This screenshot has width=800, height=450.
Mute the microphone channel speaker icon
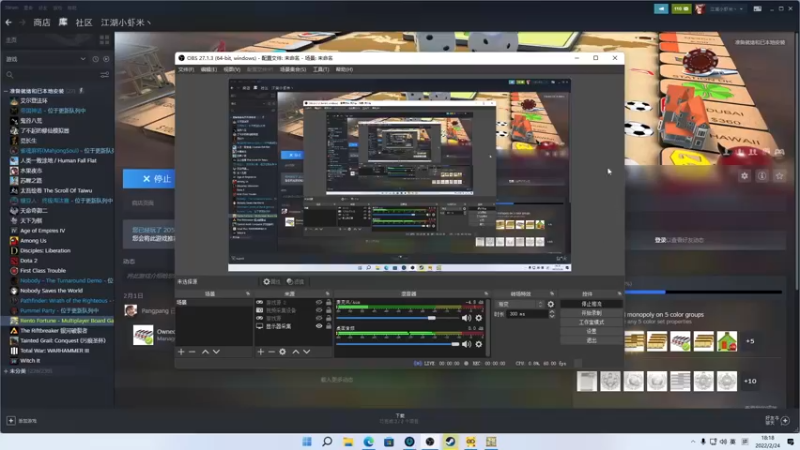pyautogui.click(x=466, y=318)
